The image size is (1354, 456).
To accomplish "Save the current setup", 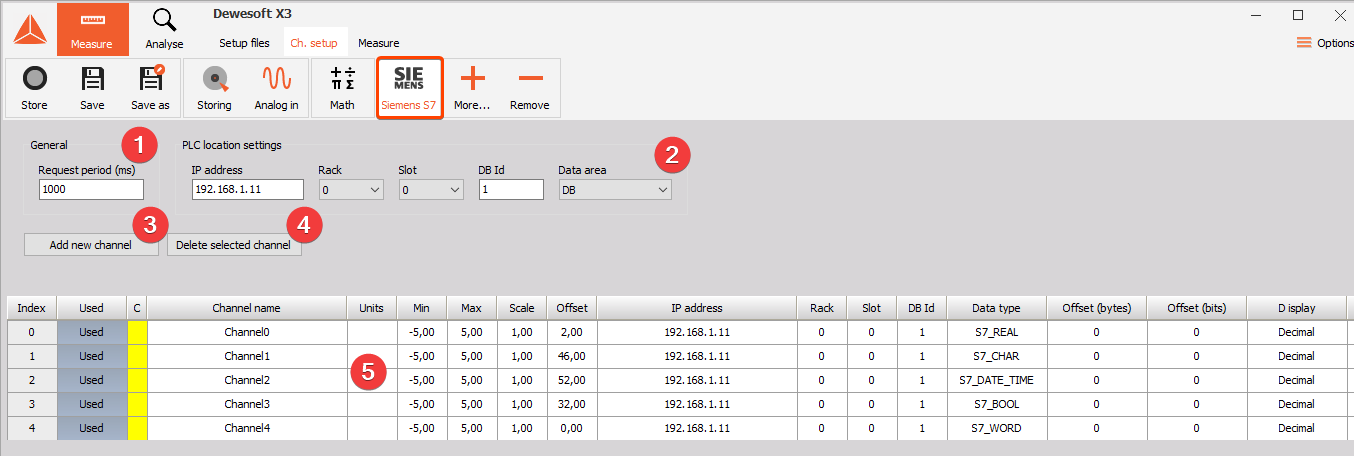I will [92, 88].
